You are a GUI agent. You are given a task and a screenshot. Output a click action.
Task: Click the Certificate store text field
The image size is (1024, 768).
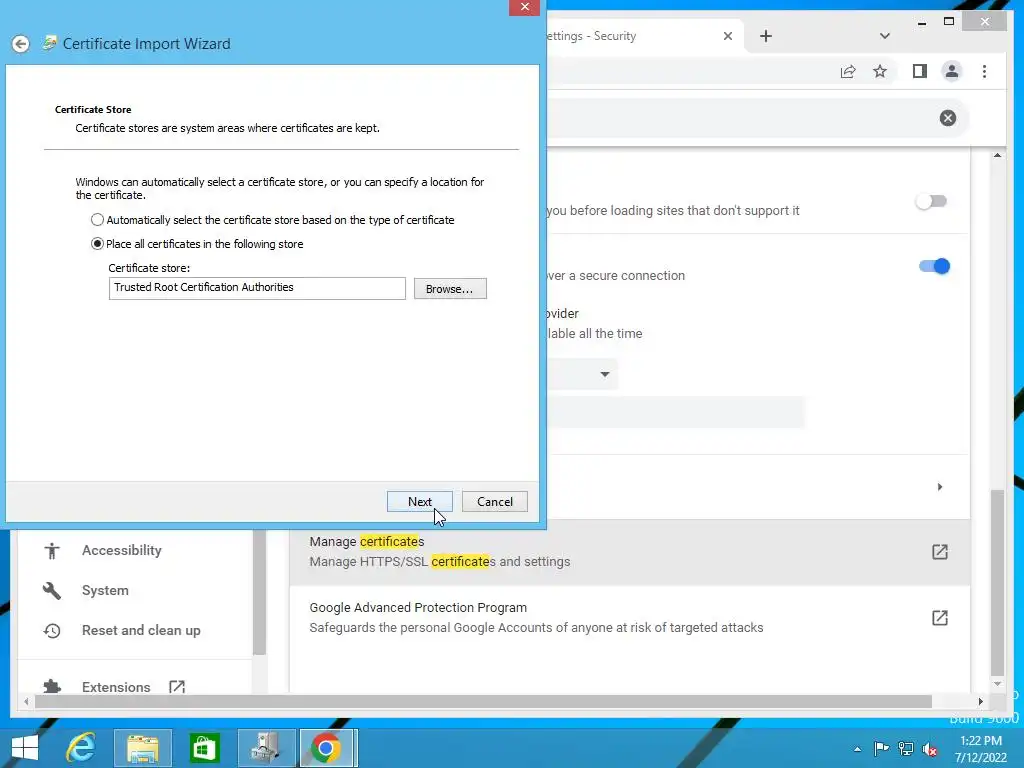pyautogui.click(x=257, y=288)
